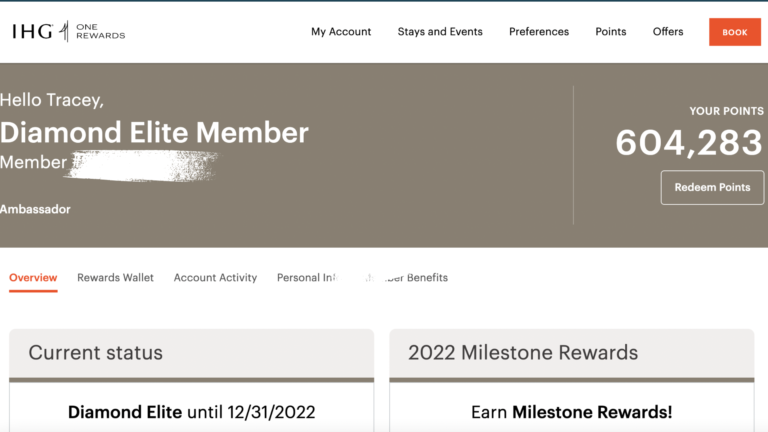Open the Points menu item
The width and height of the screenshot is (768, 432).
(x=611, y=32)
